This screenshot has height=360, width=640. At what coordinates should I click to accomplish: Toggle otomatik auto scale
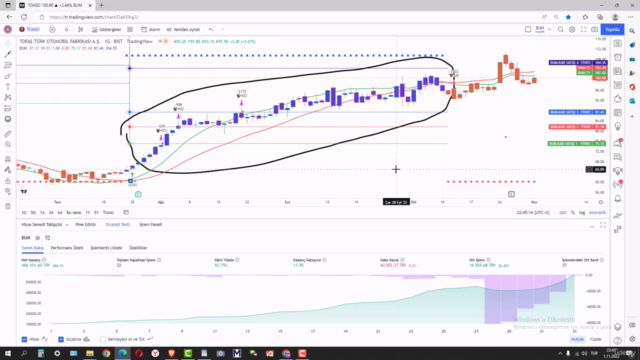[x=597, y=213]
